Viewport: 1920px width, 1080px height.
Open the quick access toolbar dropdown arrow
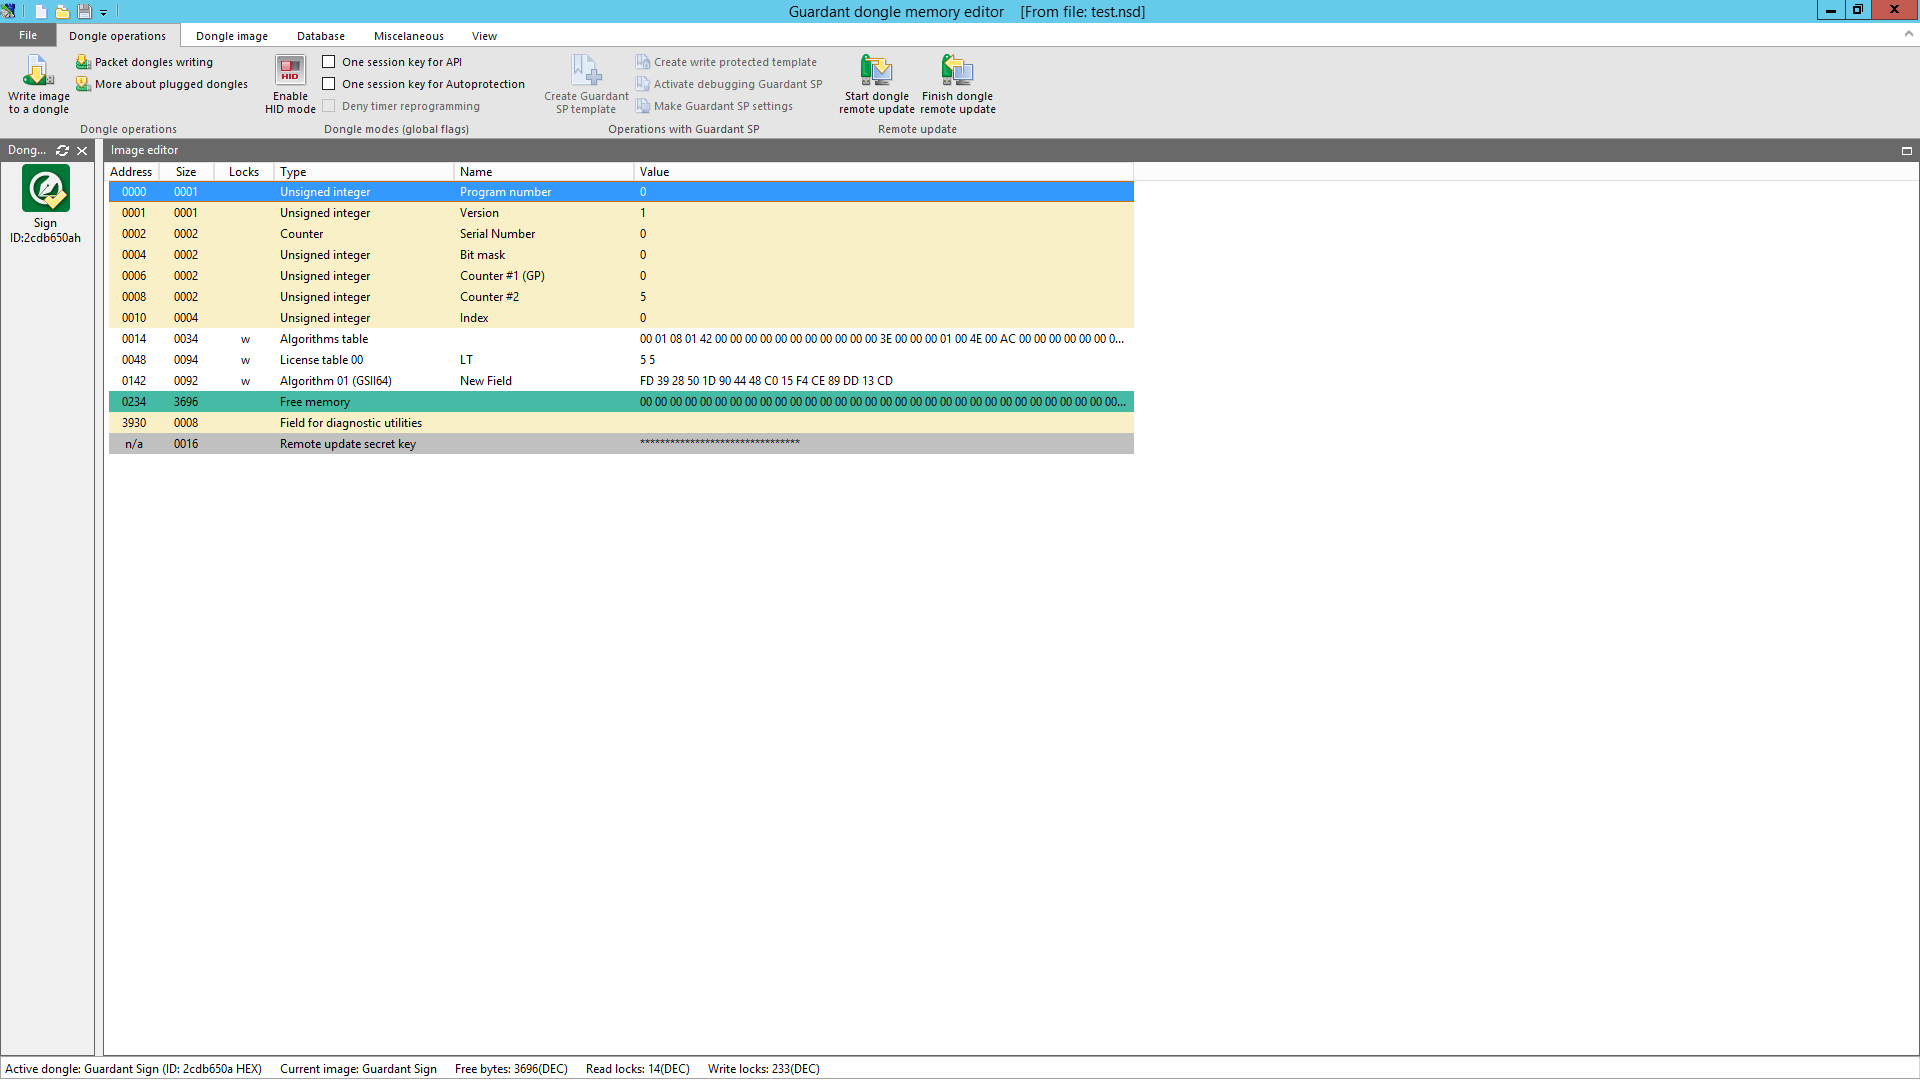point(103,13)
